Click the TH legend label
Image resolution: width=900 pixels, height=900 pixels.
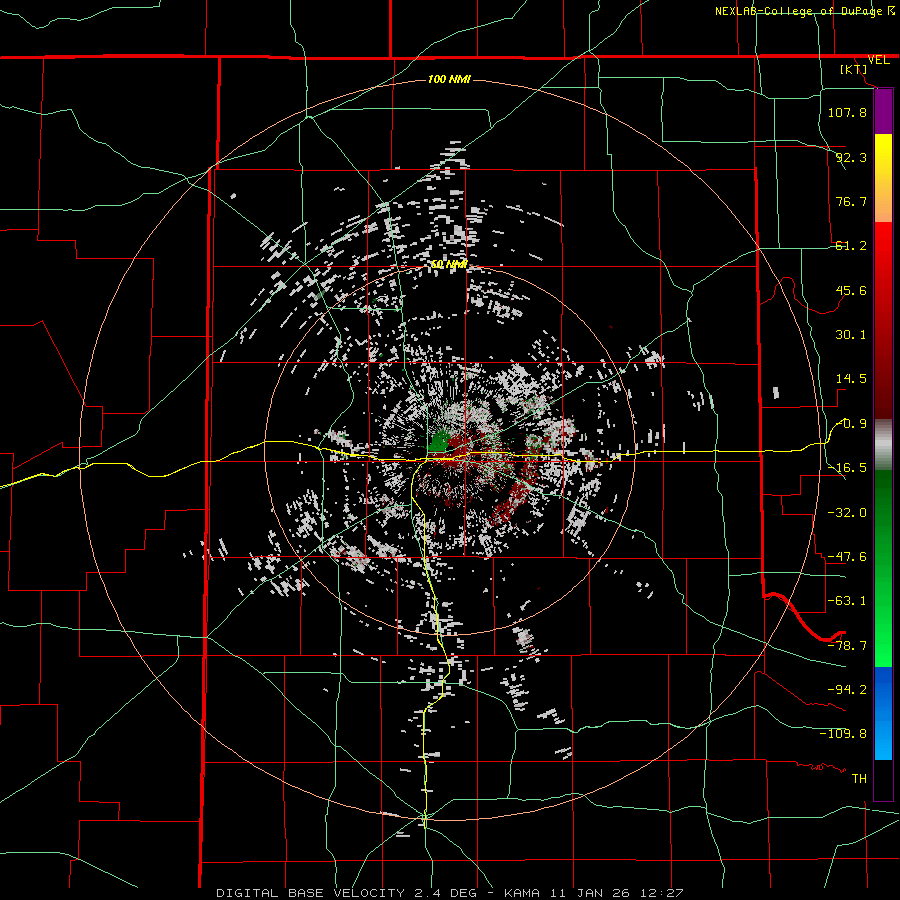coord(859,778)
